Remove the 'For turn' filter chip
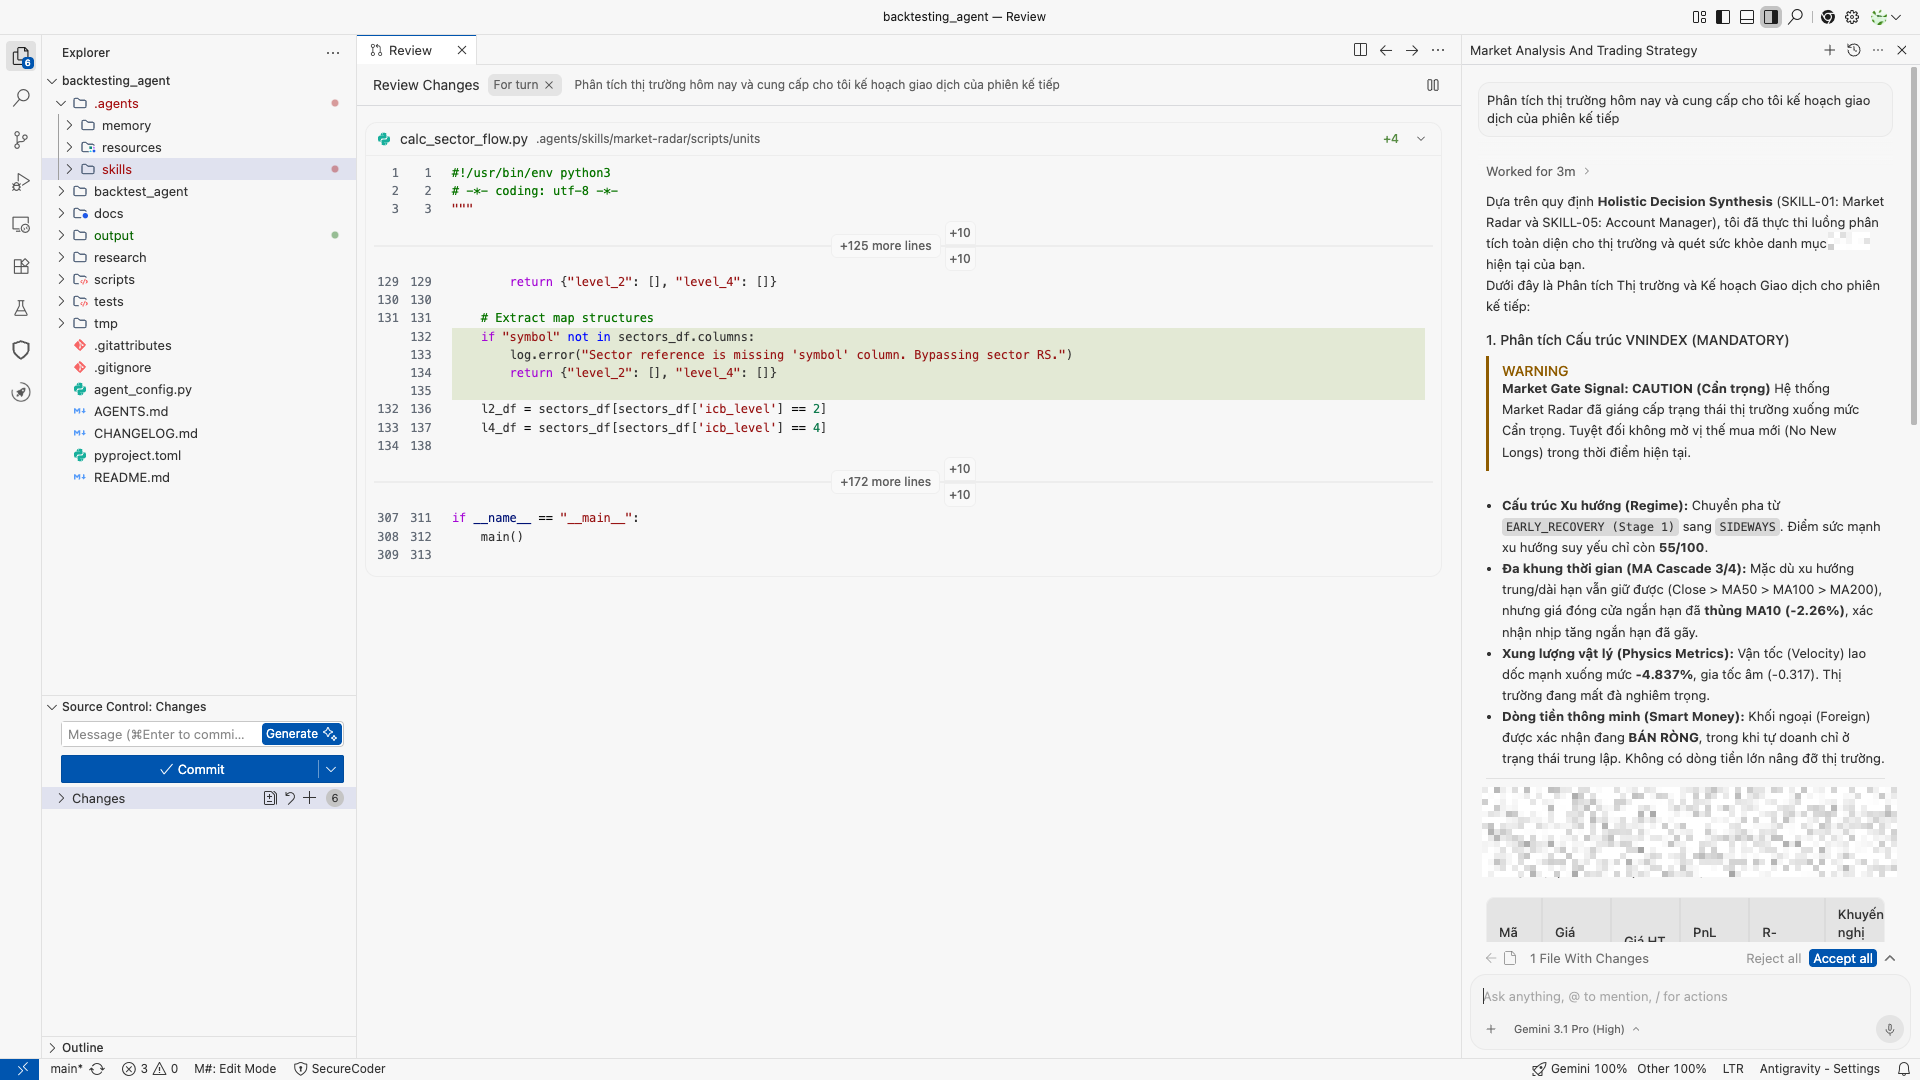This screenshot has height=1080, width=1920. coord(549,85)
